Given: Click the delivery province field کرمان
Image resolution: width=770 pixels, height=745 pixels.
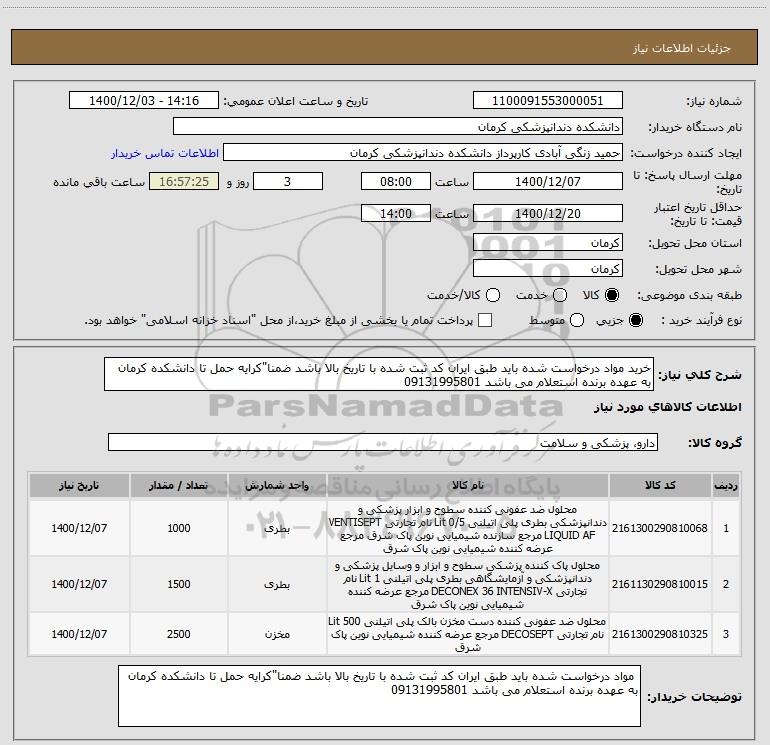Looking at the screenshot, I should click(x=548, y=242).
